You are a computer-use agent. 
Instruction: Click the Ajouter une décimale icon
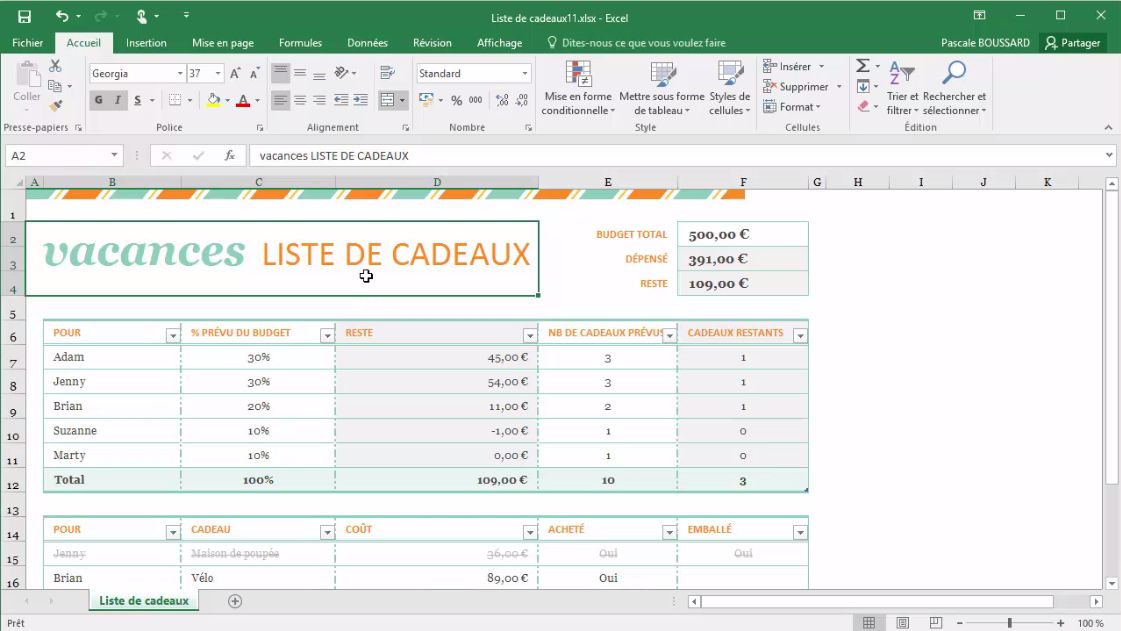pos(503,100)
